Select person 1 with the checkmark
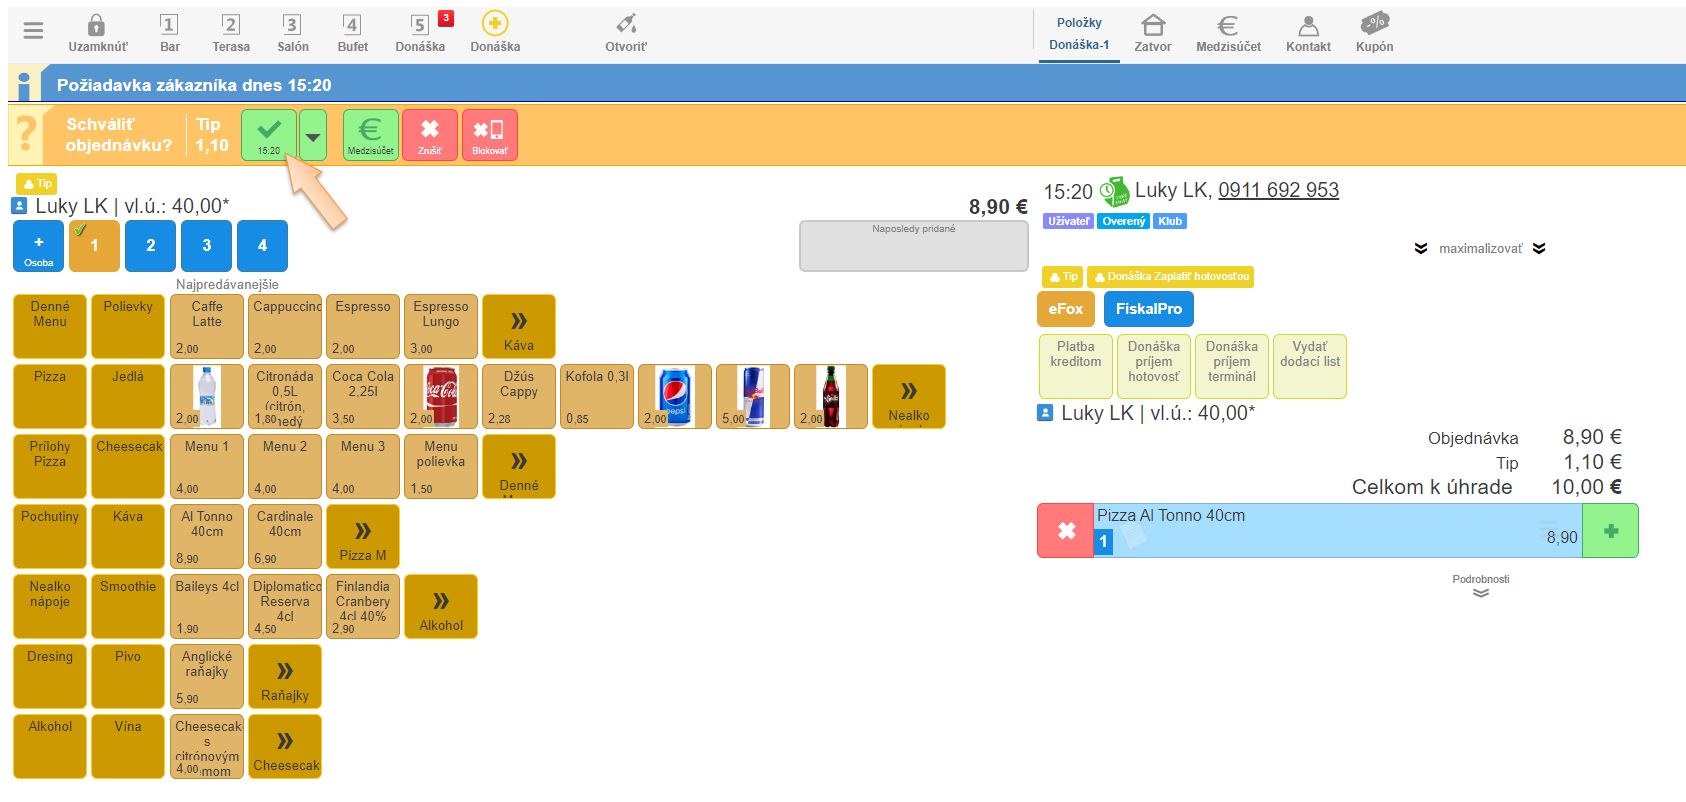 (94, 246)
